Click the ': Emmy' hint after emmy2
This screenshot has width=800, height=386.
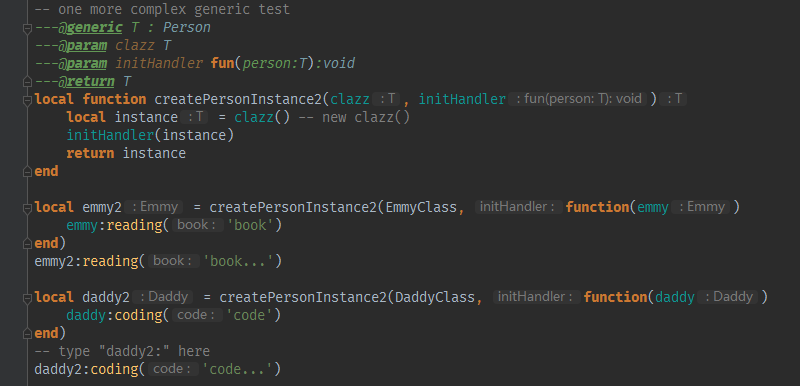pos(154,207)
